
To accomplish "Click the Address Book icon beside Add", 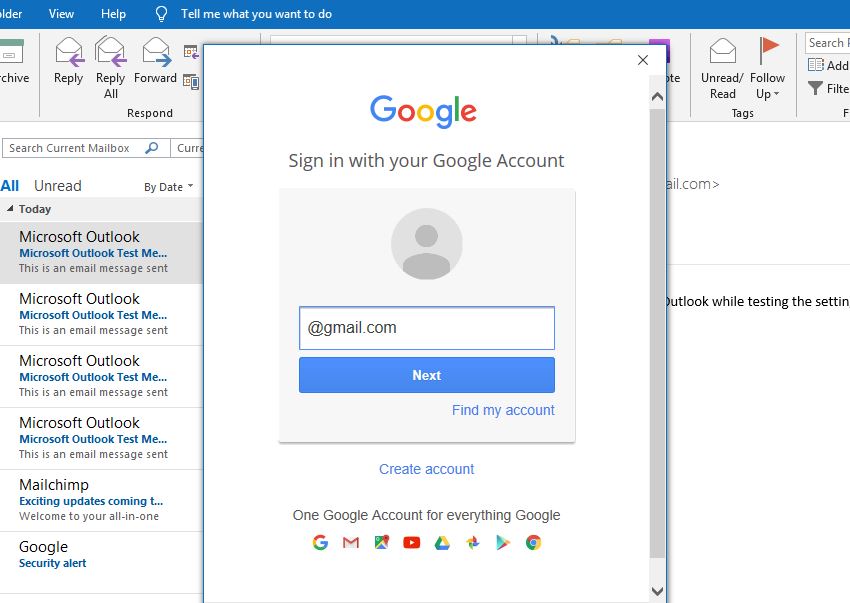I will tap(815, 65).
